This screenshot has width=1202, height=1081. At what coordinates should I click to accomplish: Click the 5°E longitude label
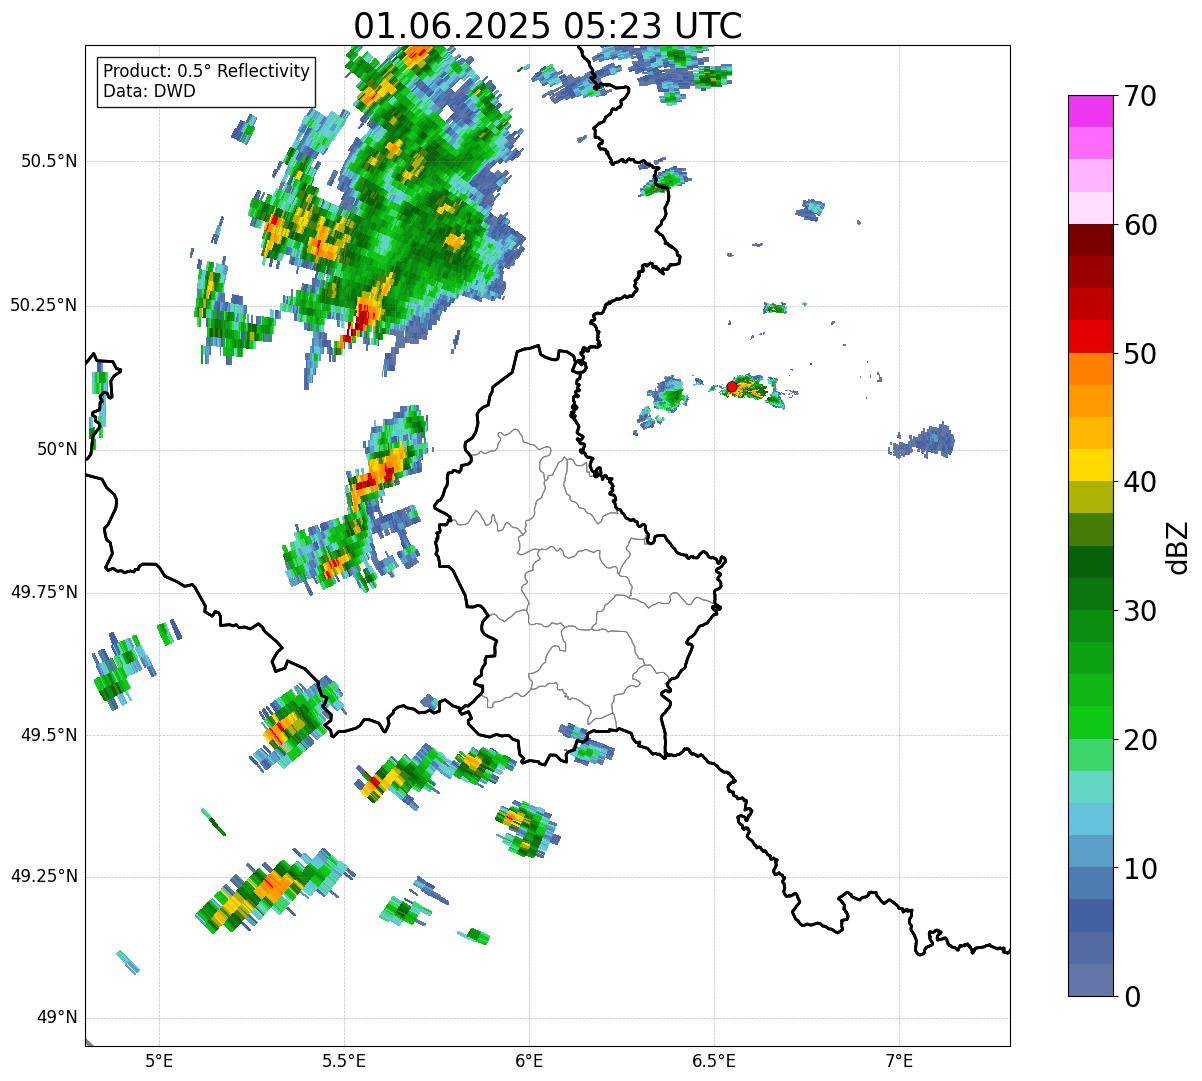[x=159, y=1061]
